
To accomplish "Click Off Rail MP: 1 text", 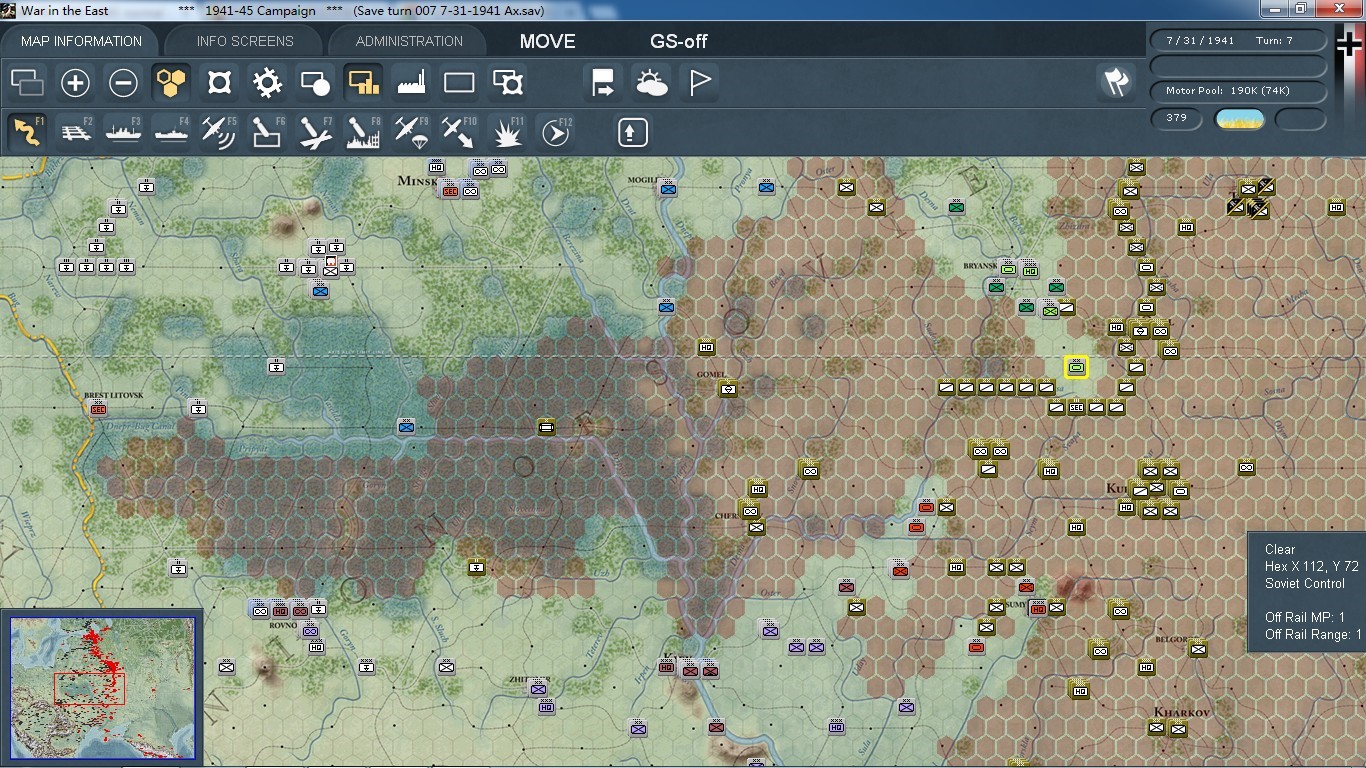I will coord(1305,617).
